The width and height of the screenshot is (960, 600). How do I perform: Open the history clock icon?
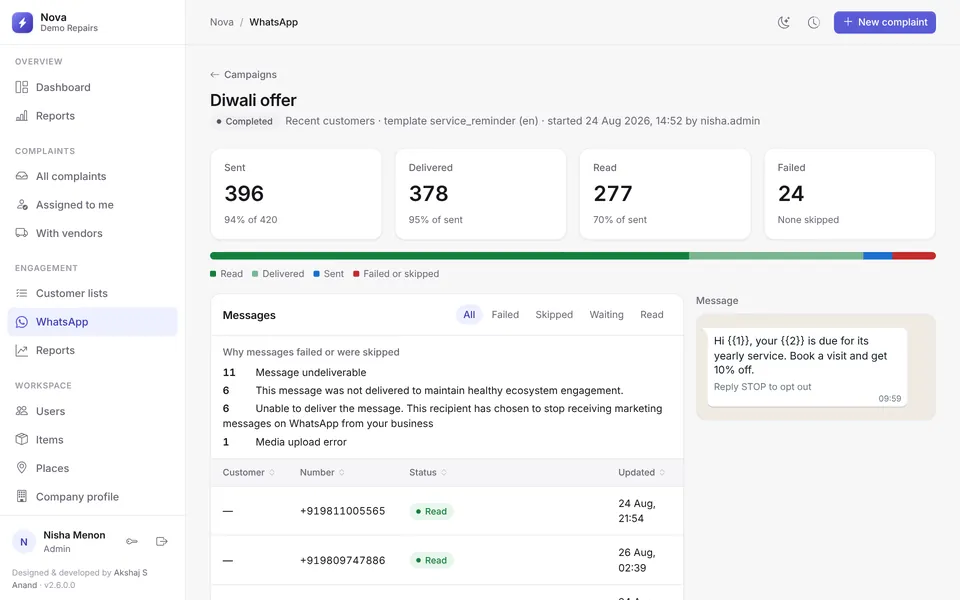pos(814,22)
